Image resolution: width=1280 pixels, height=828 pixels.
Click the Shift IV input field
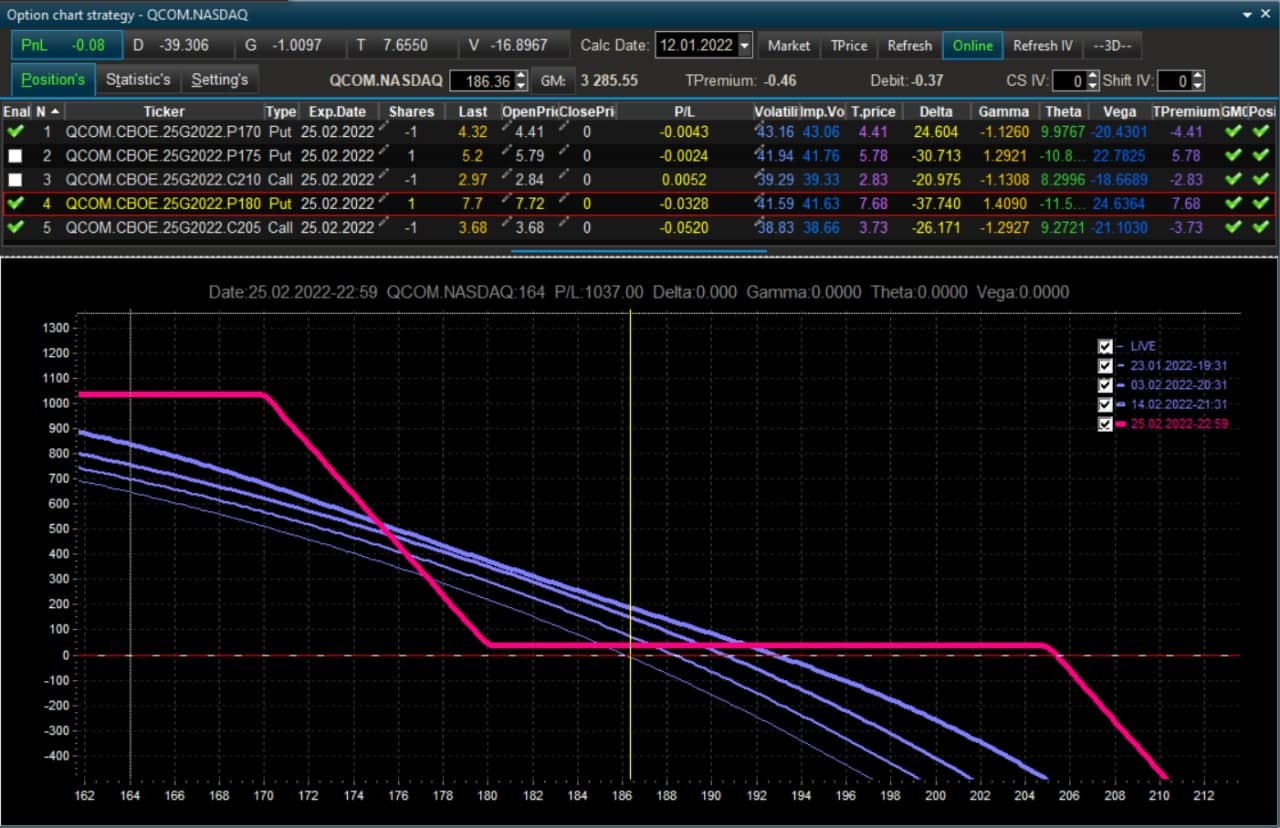[x=1175, y=81]
